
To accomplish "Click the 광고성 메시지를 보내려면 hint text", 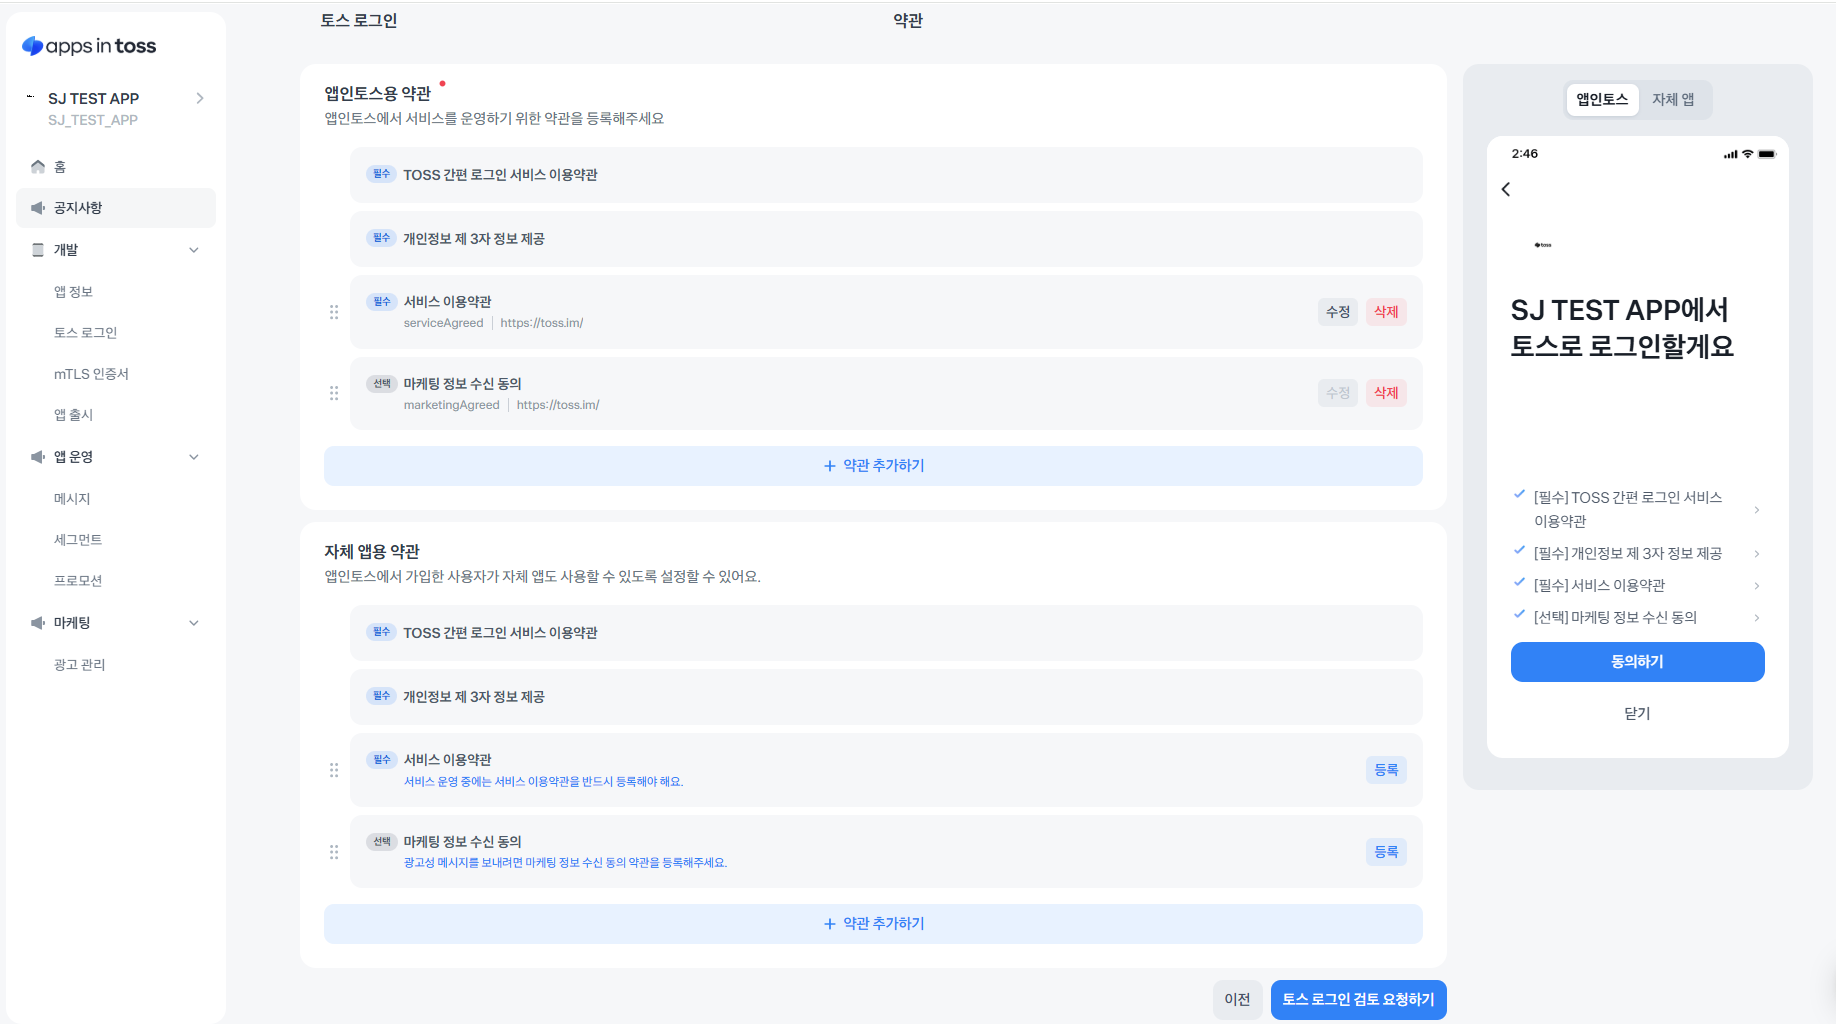I will click(x=565, y=863).
